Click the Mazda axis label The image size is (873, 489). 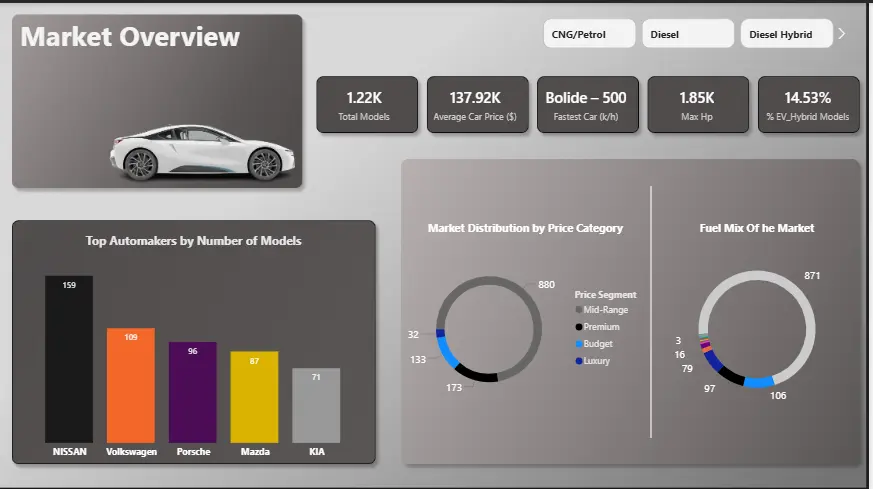click(255, 452)
